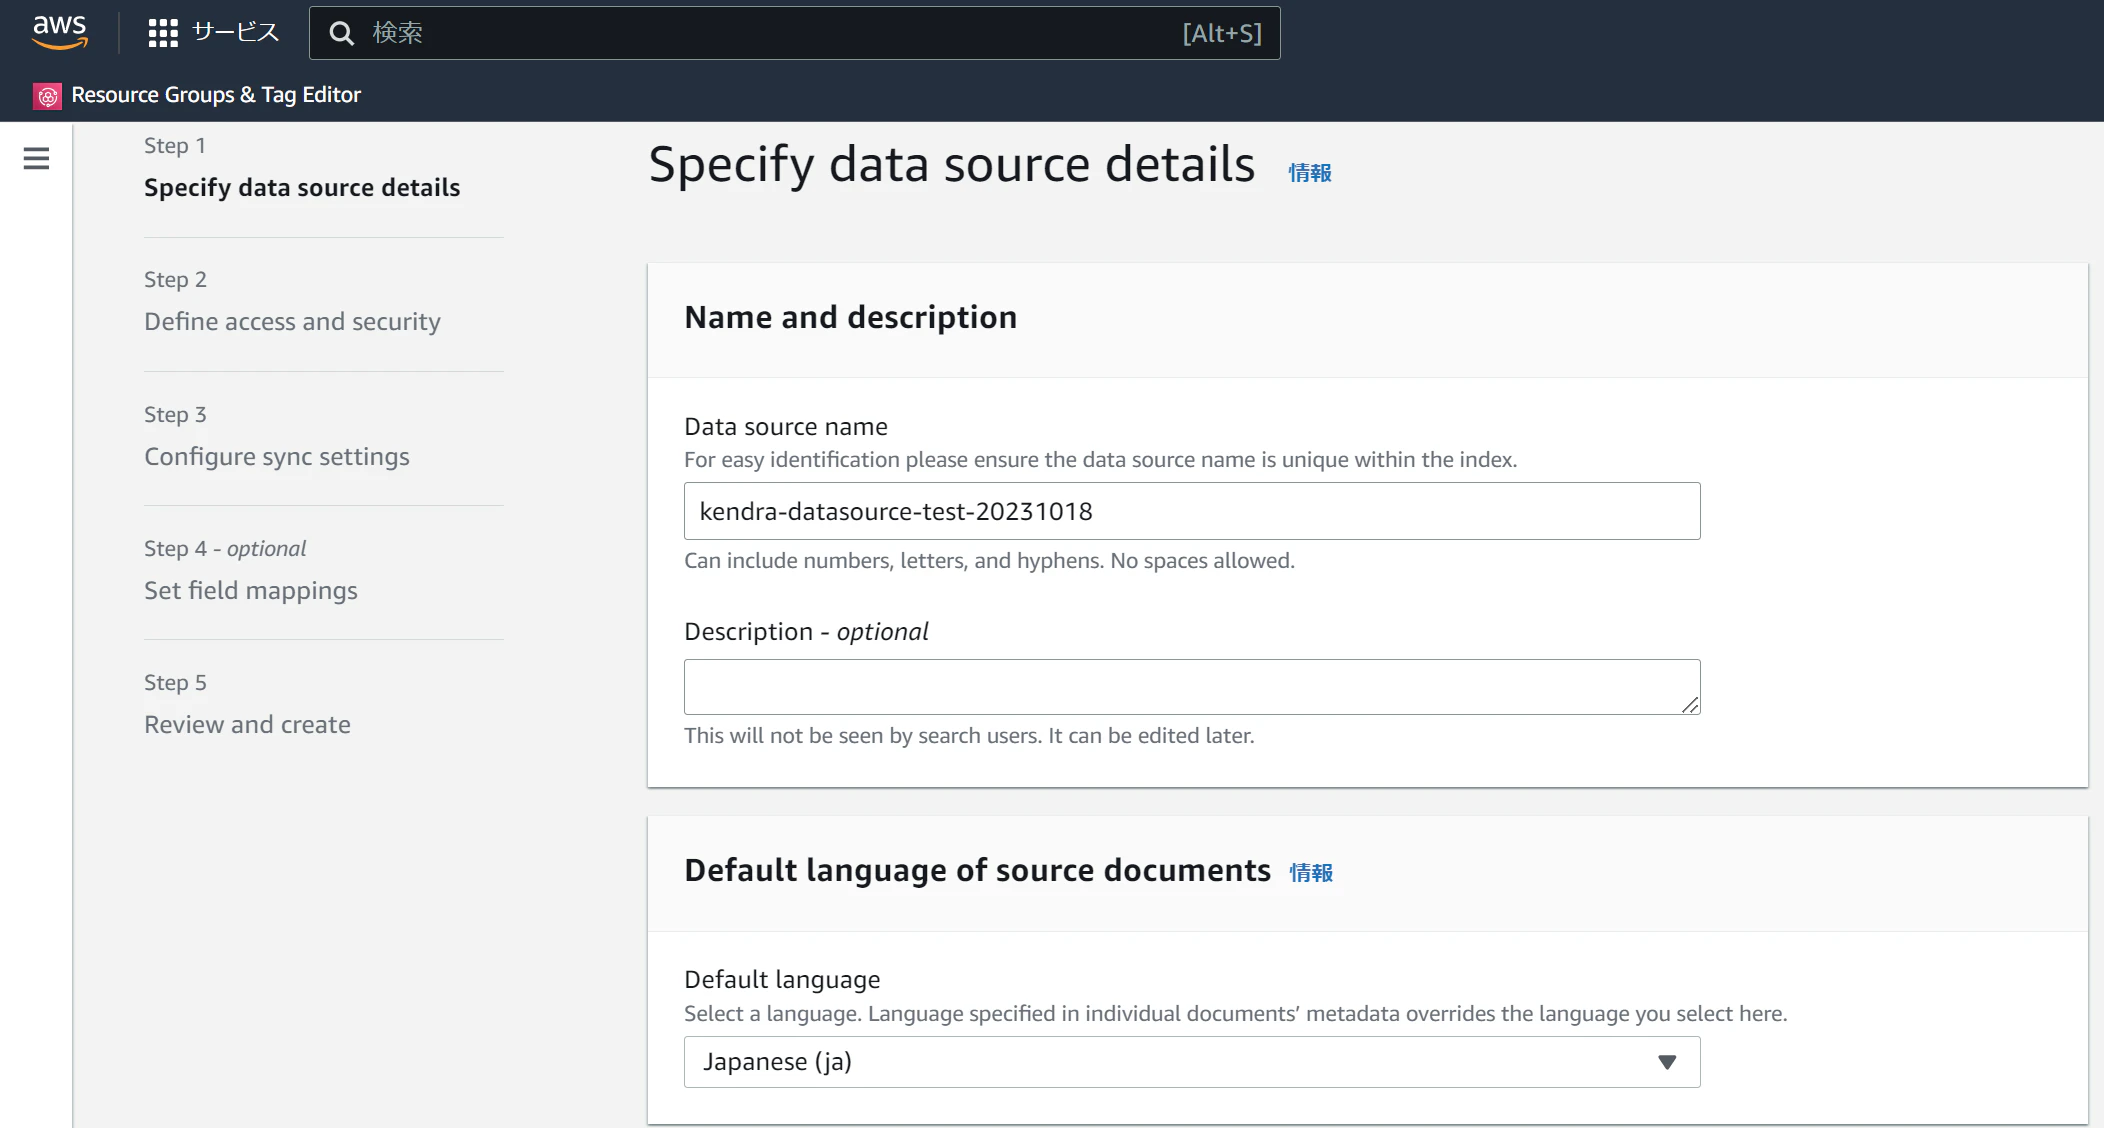Focus the Data source name input field
Image resolution: width=2104 pixels, height=1128 pixels.
click(x=1190, y=511)
